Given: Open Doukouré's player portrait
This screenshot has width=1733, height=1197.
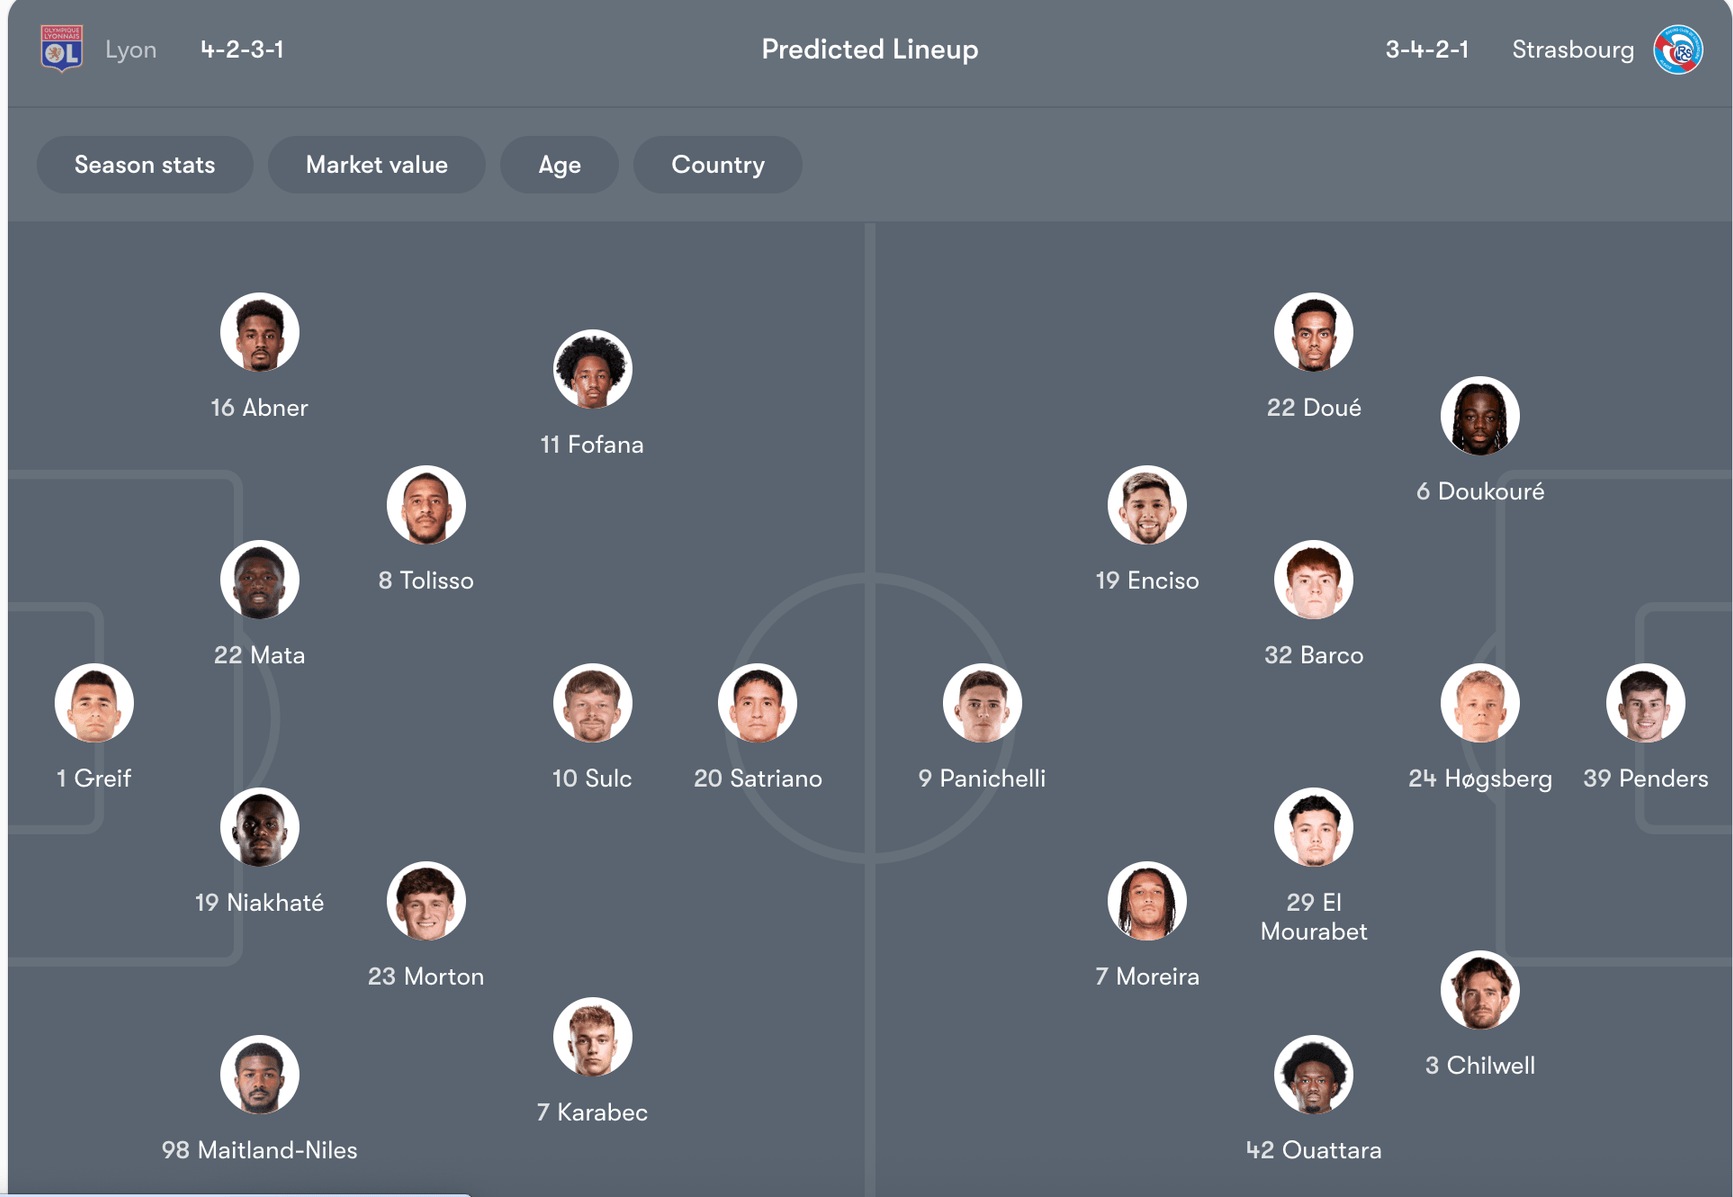Looking at the screenshot, I should tap(1480, 416).
